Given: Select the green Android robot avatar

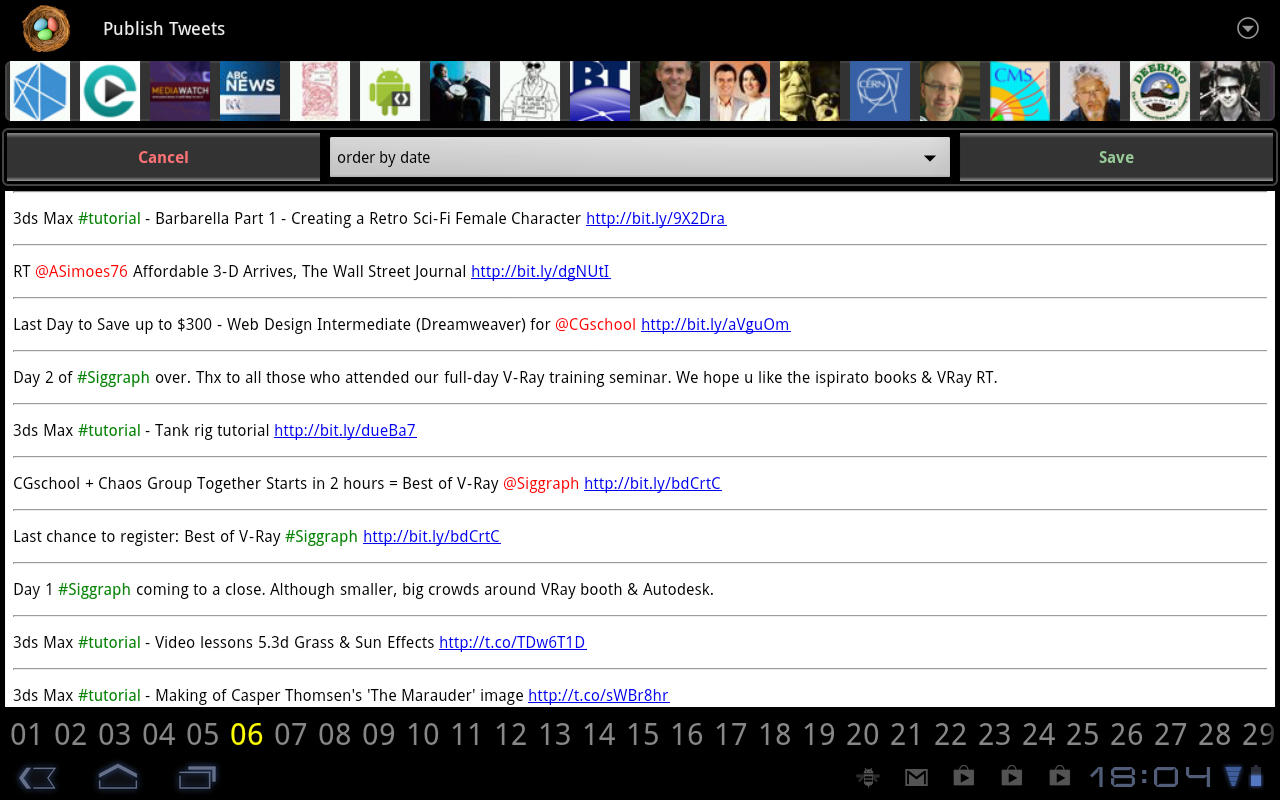Looking at the screenshot, I should 390,91.
